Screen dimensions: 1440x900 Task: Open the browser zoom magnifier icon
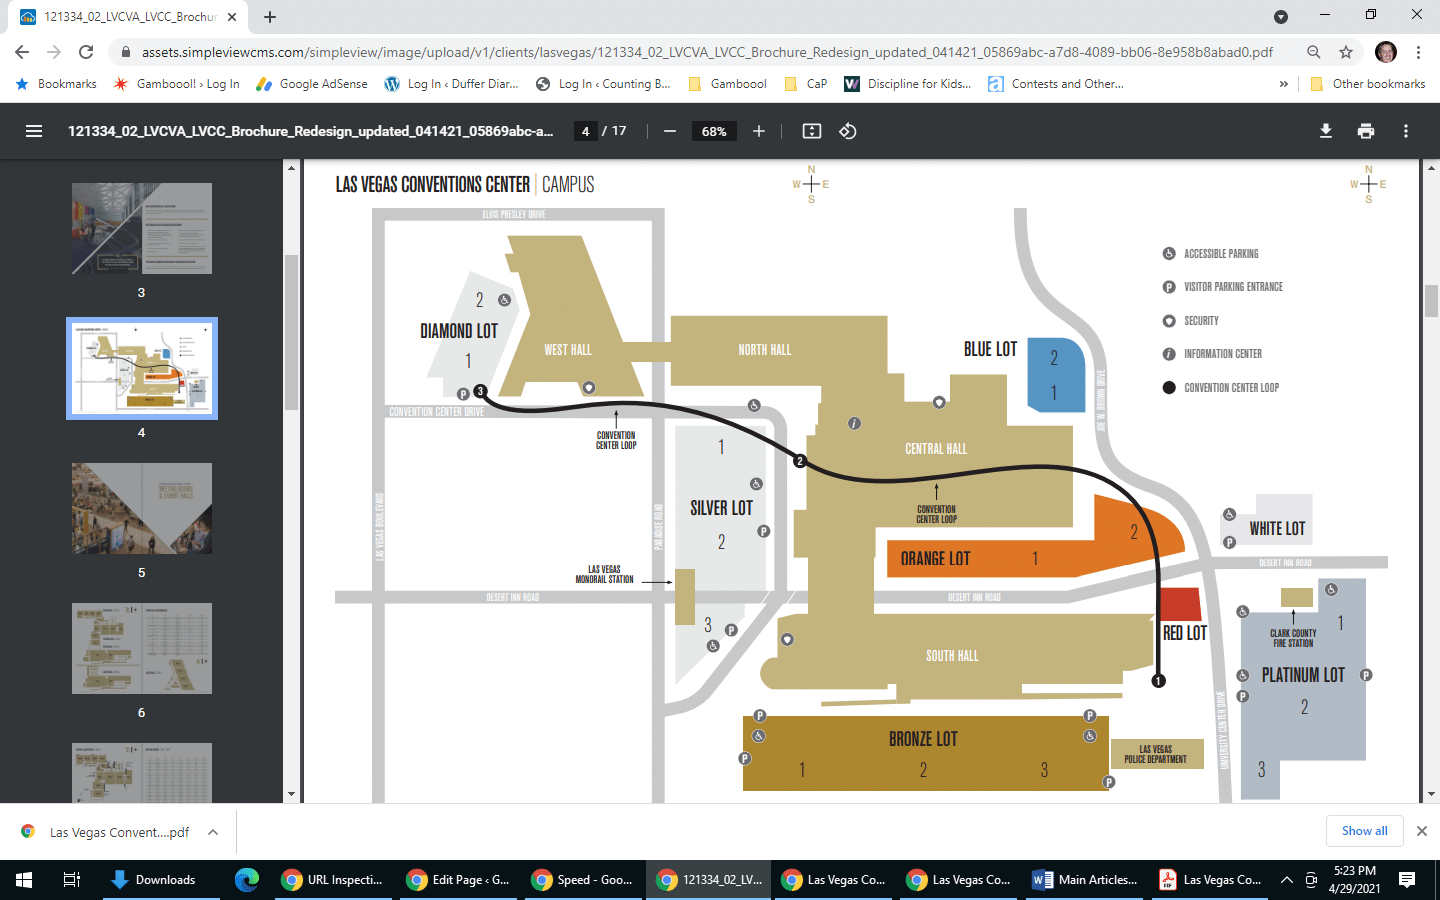click(x=1314, y=52)
